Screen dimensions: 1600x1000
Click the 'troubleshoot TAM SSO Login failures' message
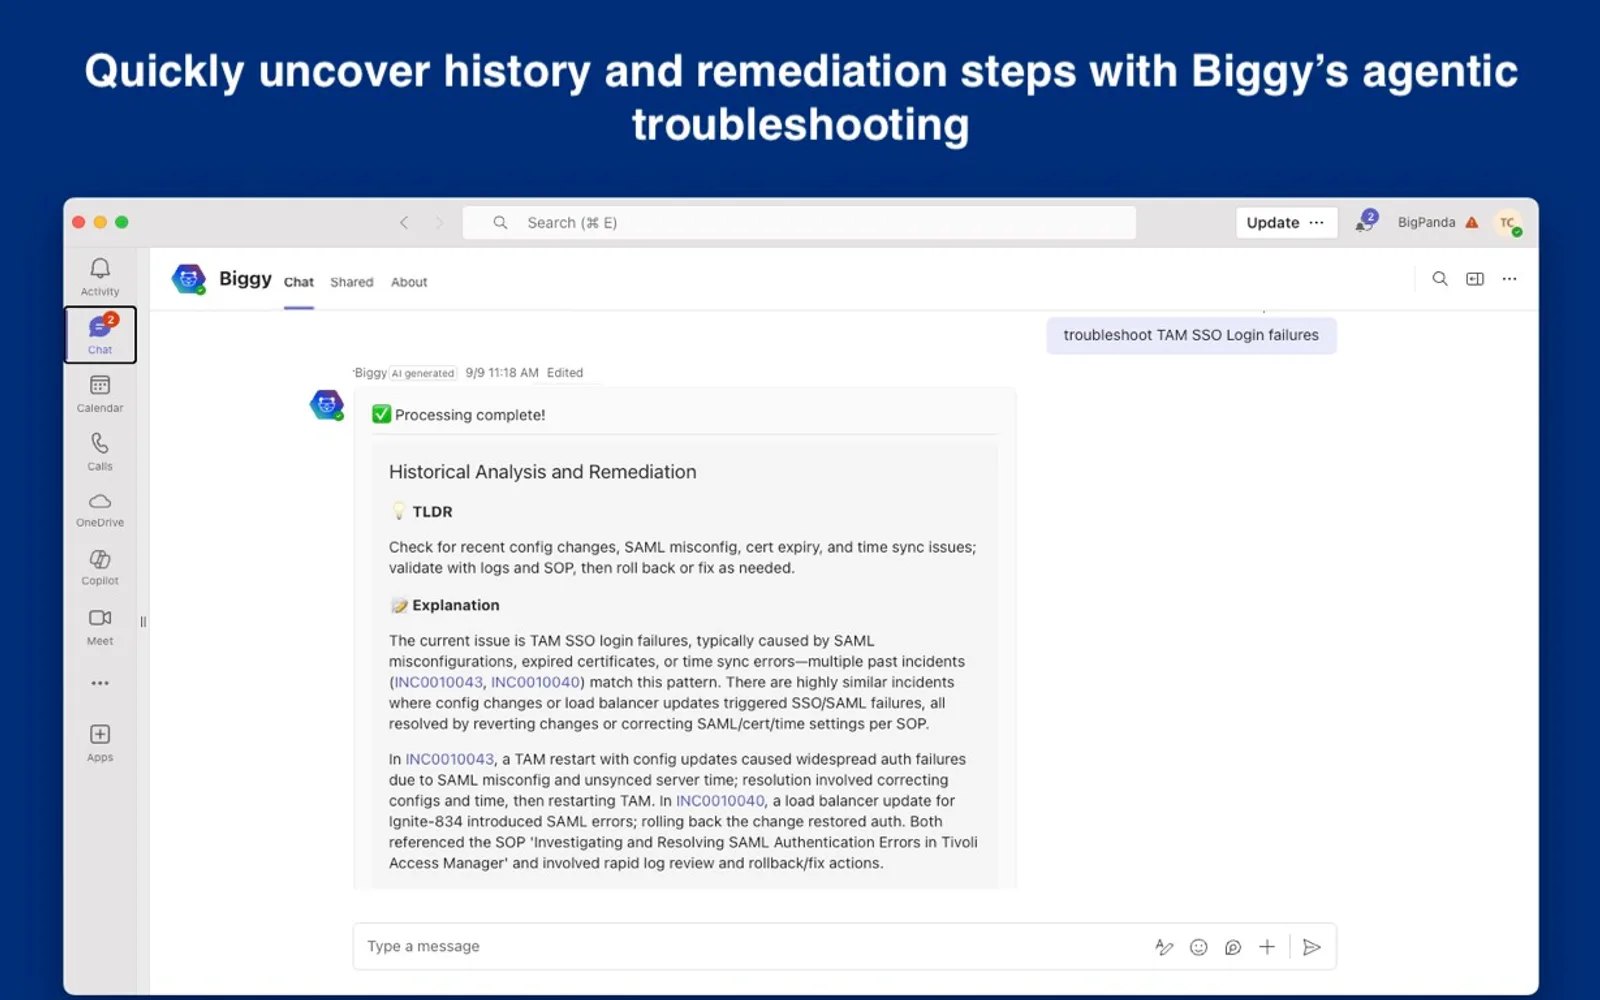(1191, 336)
